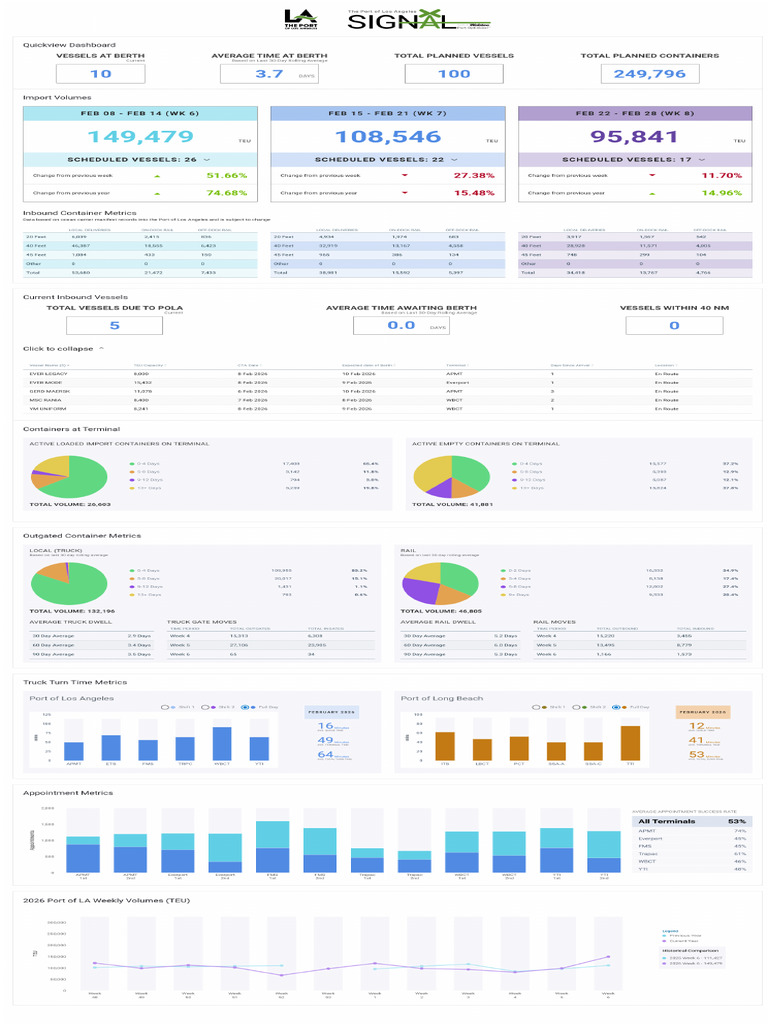Viewport: 768px width, 1024px height.
Task: Select the EVER LEGACY vessel row
Action: [387, 374]
